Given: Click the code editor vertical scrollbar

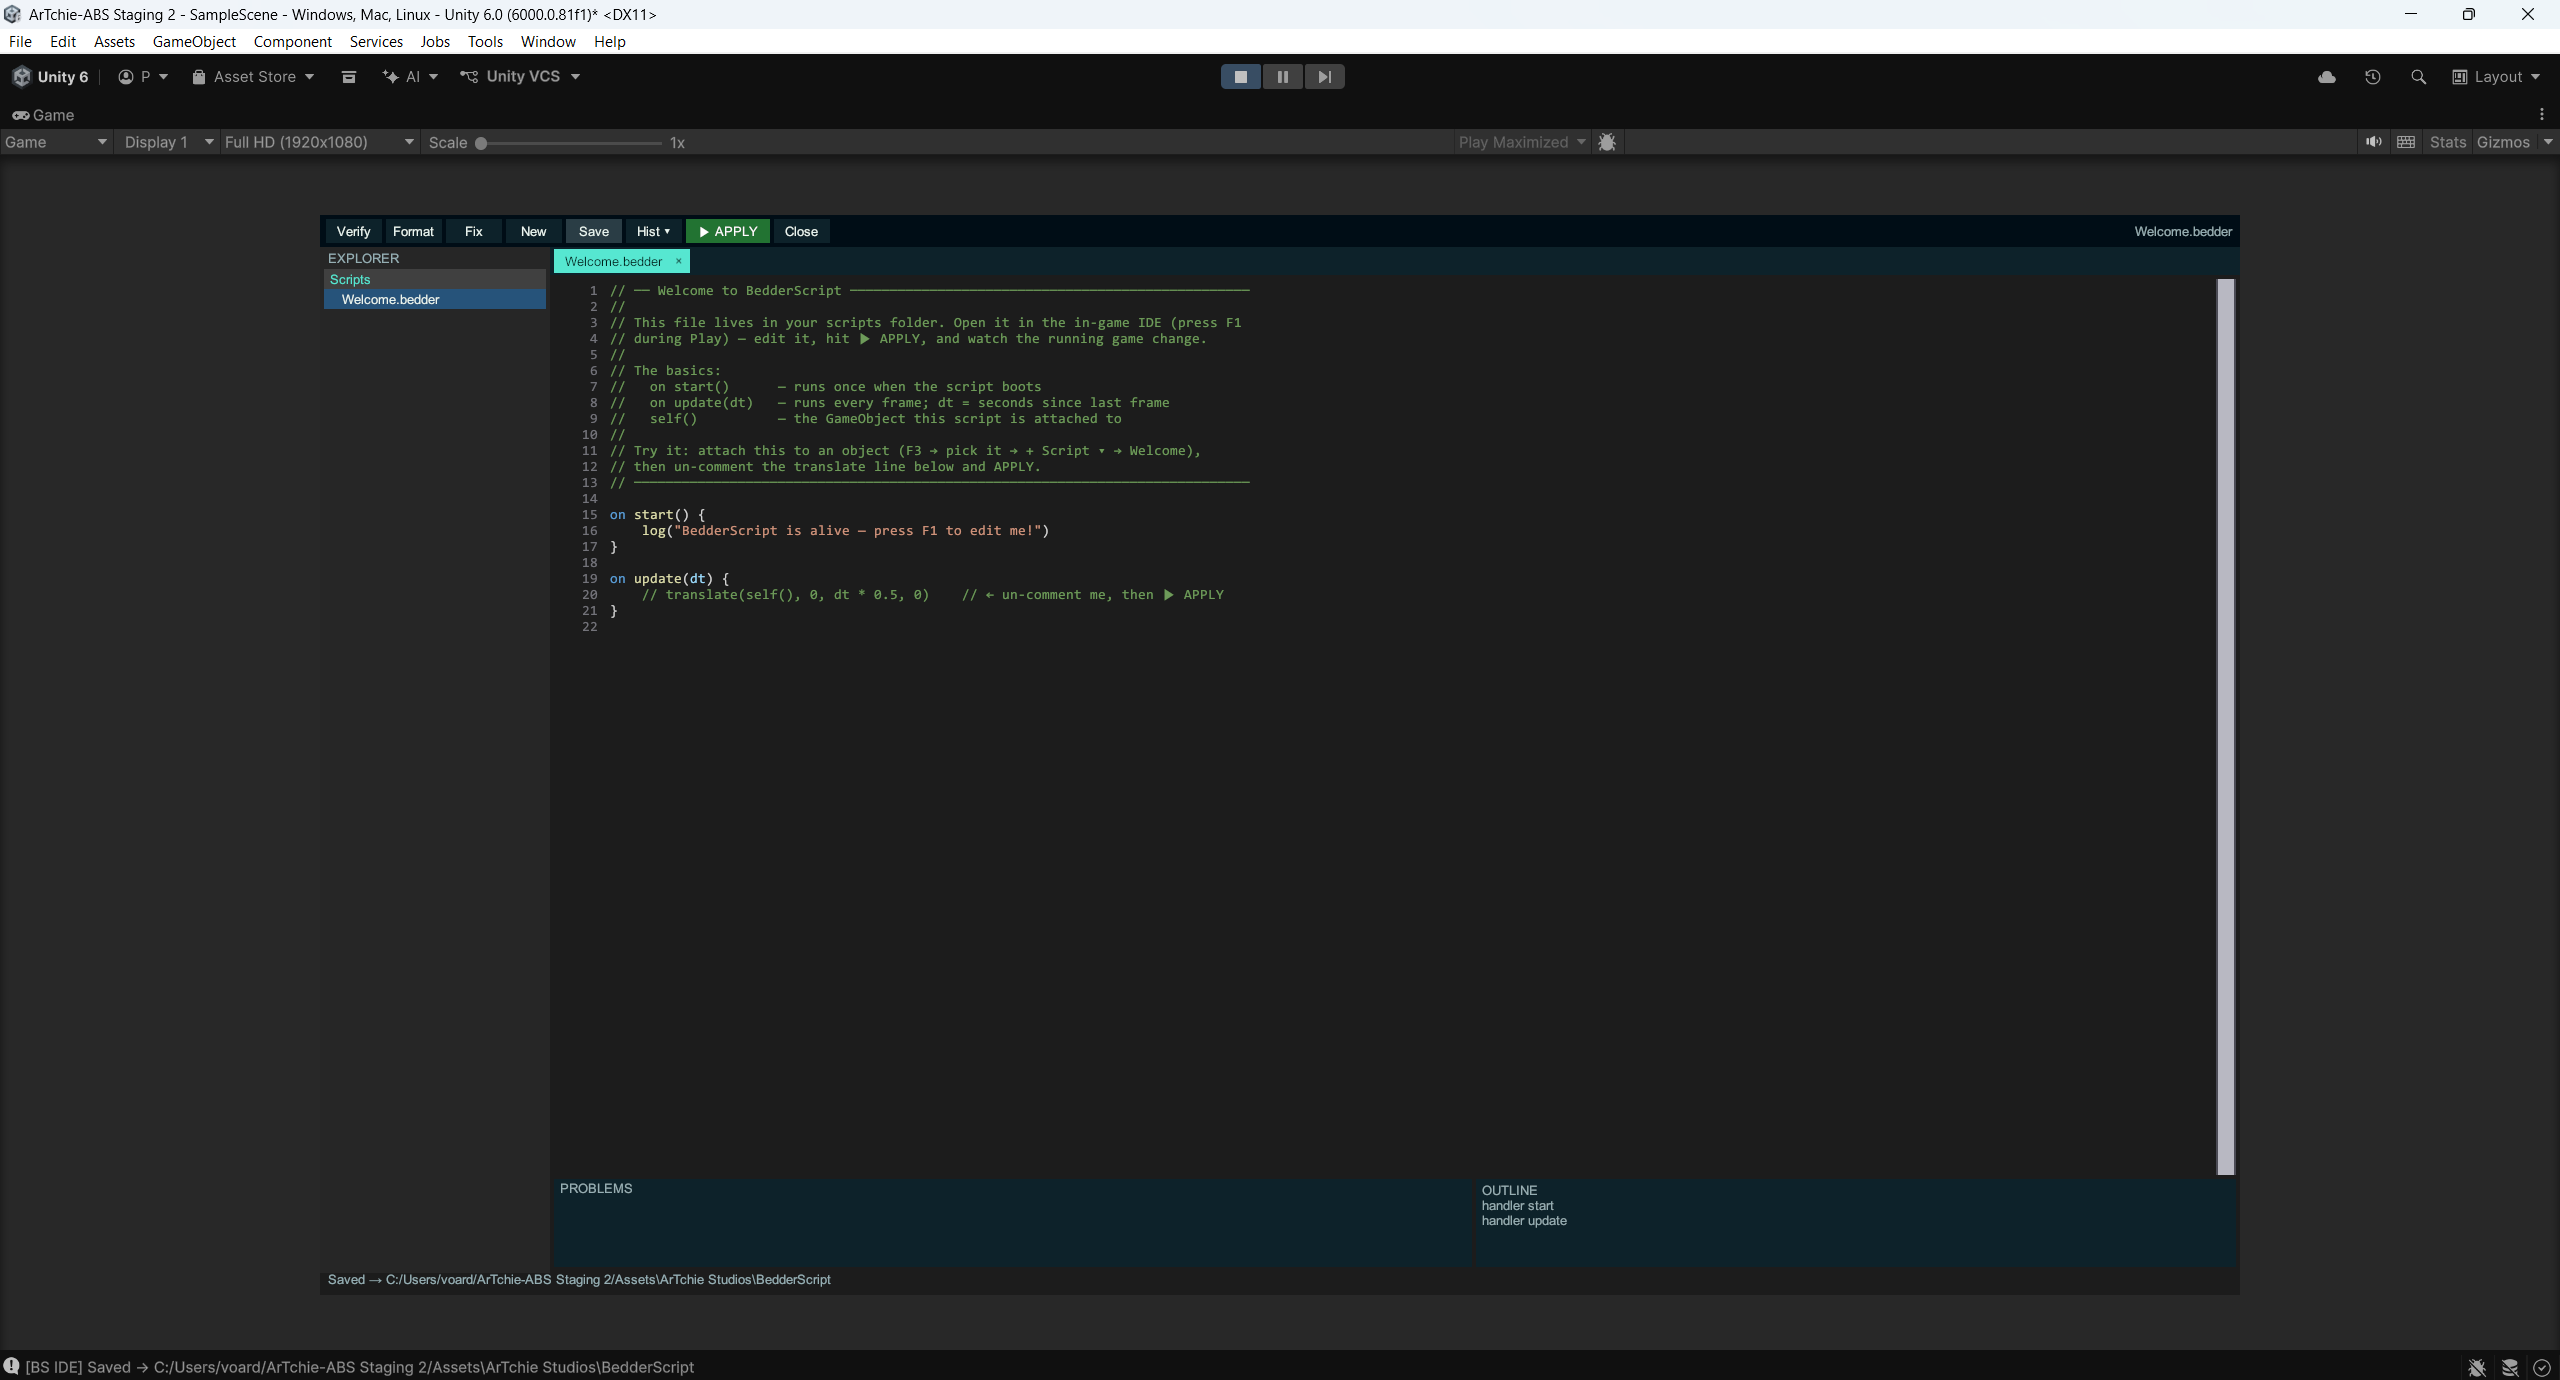Looking at the screenshot, I should point(2226,727).
